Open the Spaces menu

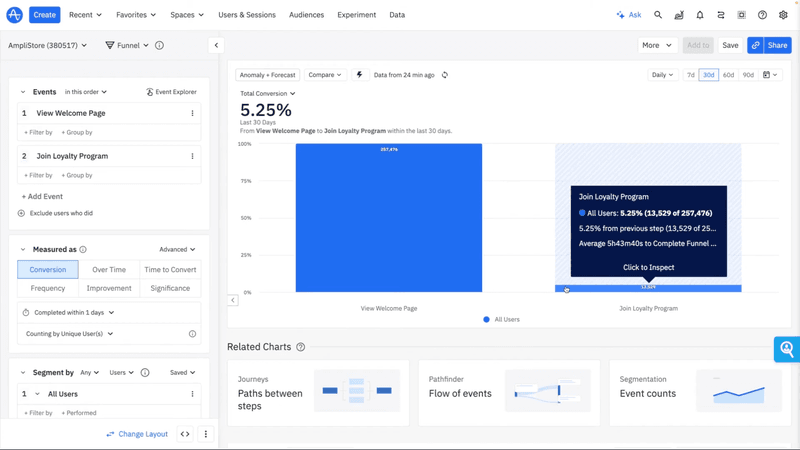pyautogui.click(x=186, y=15)
